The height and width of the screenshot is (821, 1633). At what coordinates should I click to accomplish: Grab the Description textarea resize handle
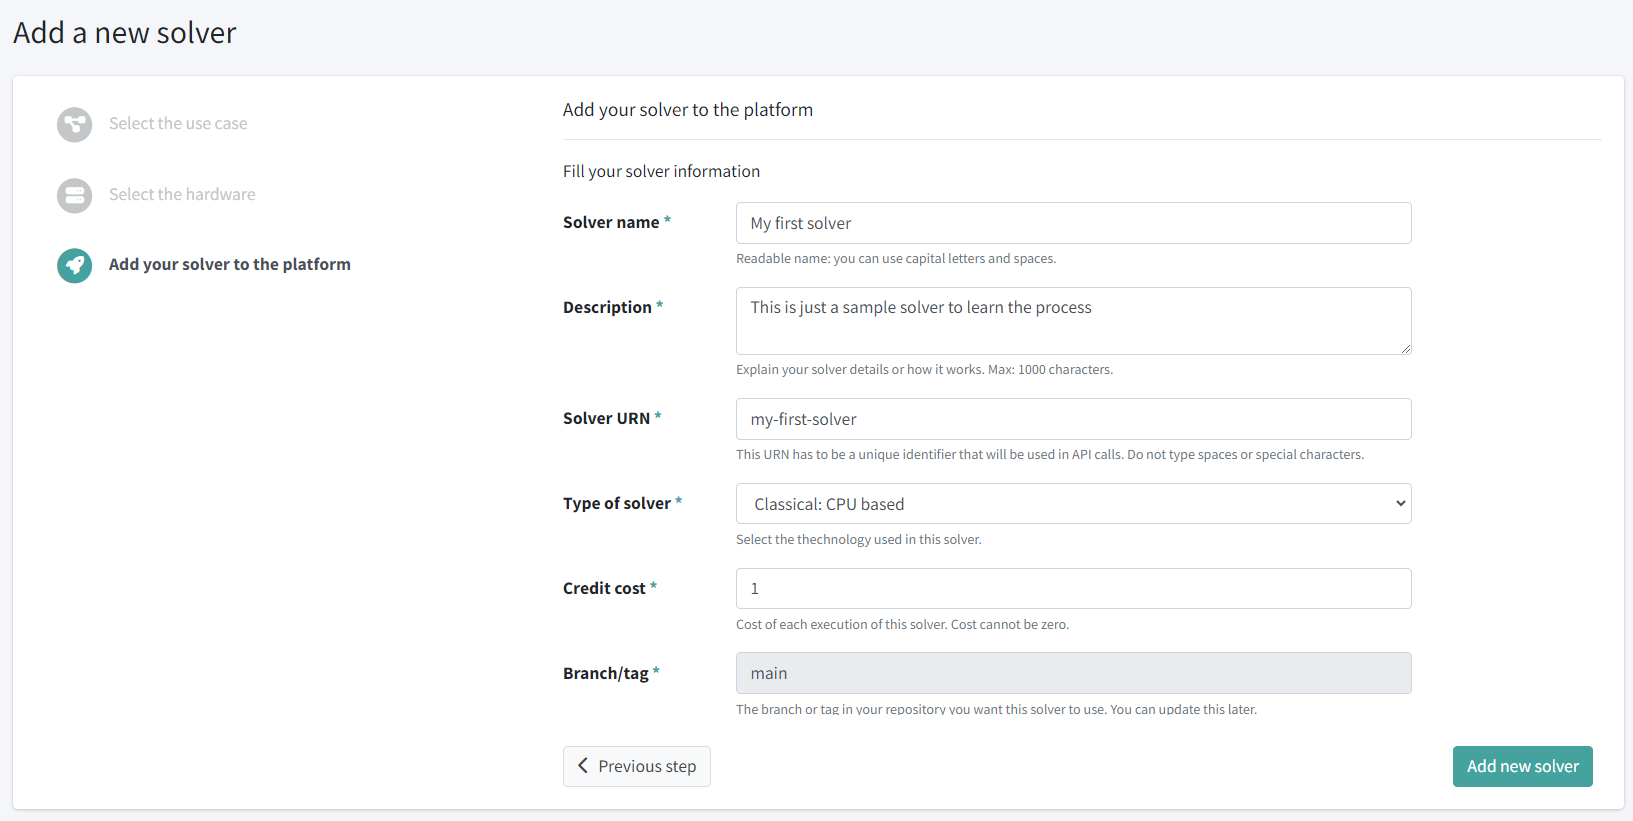(1405, 348)
